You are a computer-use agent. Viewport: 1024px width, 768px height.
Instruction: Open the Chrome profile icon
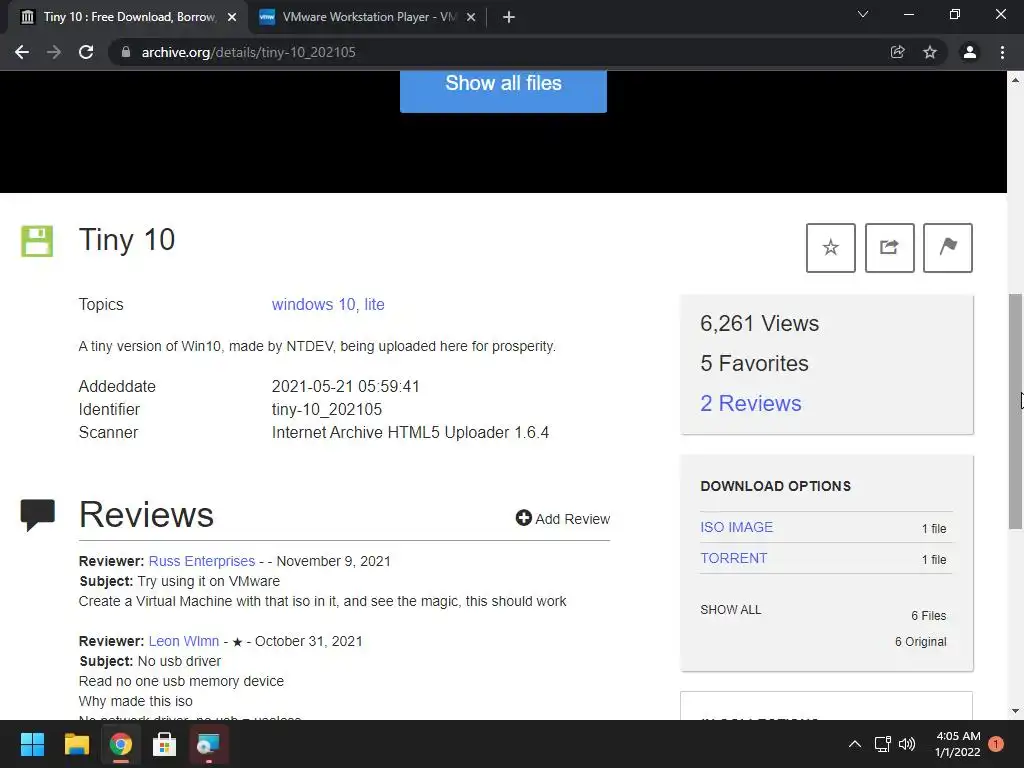[x=970, y=52]
